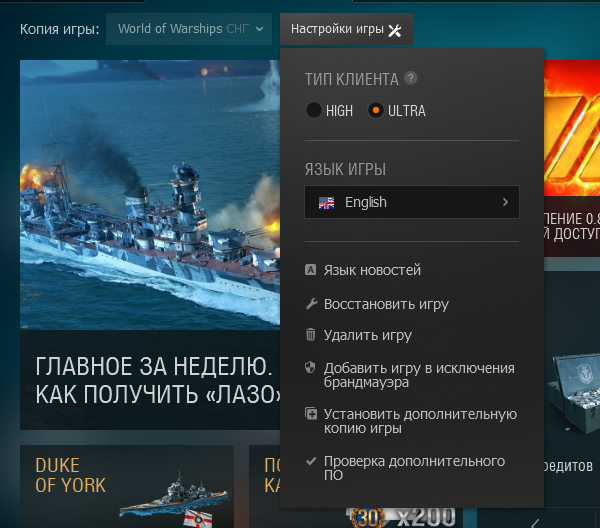Click the ТИП КЛИЕНТА section heading
600x528 pixels.
pyautogui.click(x=351, y=79)
